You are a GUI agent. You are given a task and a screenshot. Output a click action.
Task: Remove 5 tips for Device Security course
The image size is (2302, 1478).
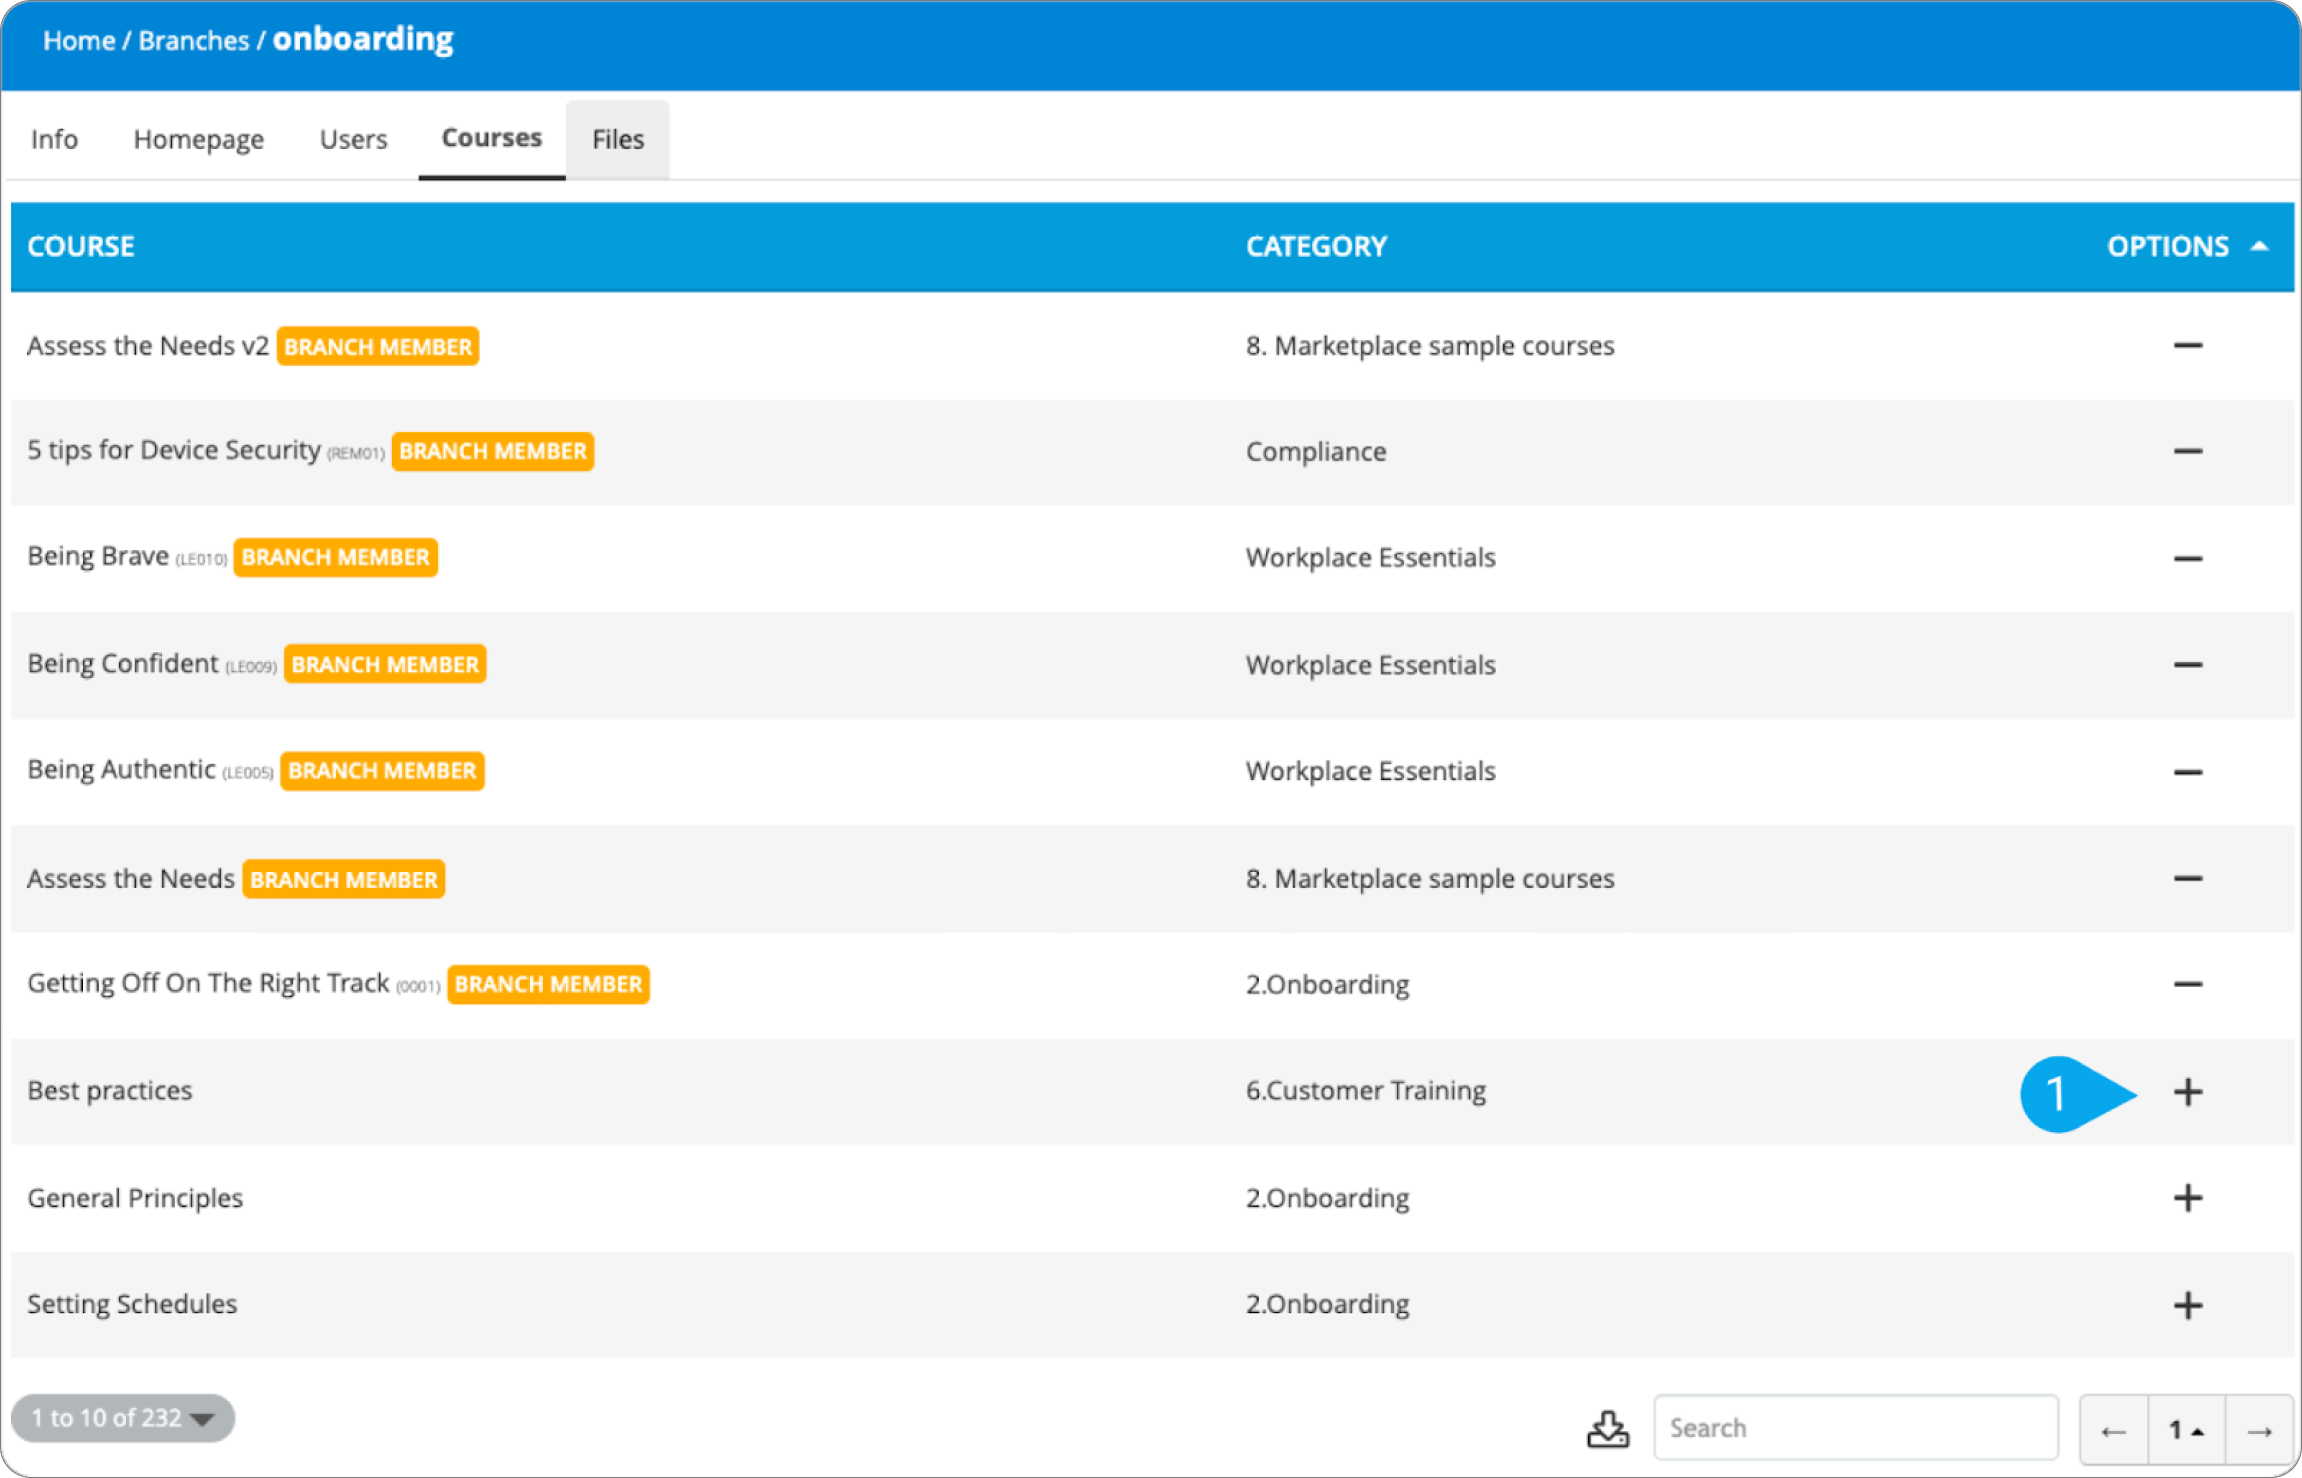2187,451
